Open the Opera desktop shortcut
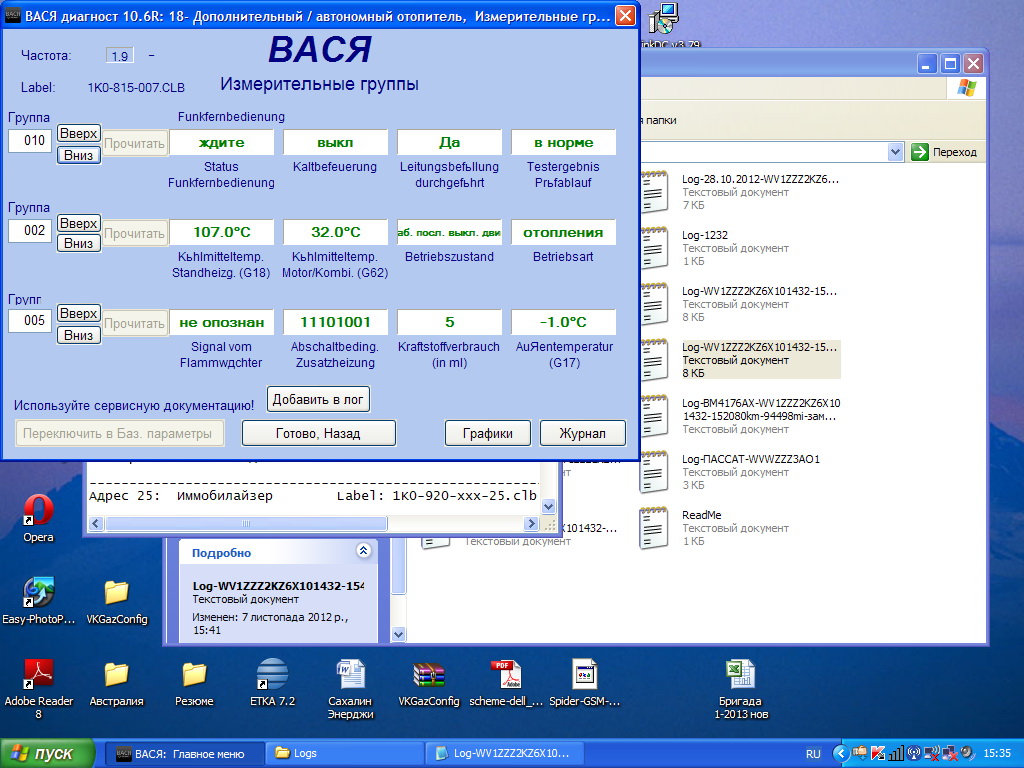Screen dimensions: 1024x768 click(x=39, y=510)
